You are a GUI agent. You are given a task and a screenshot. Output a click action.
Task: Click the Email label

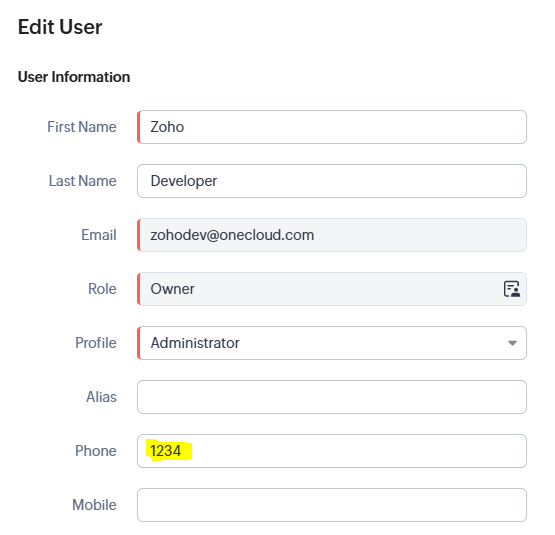pos(99,235)
